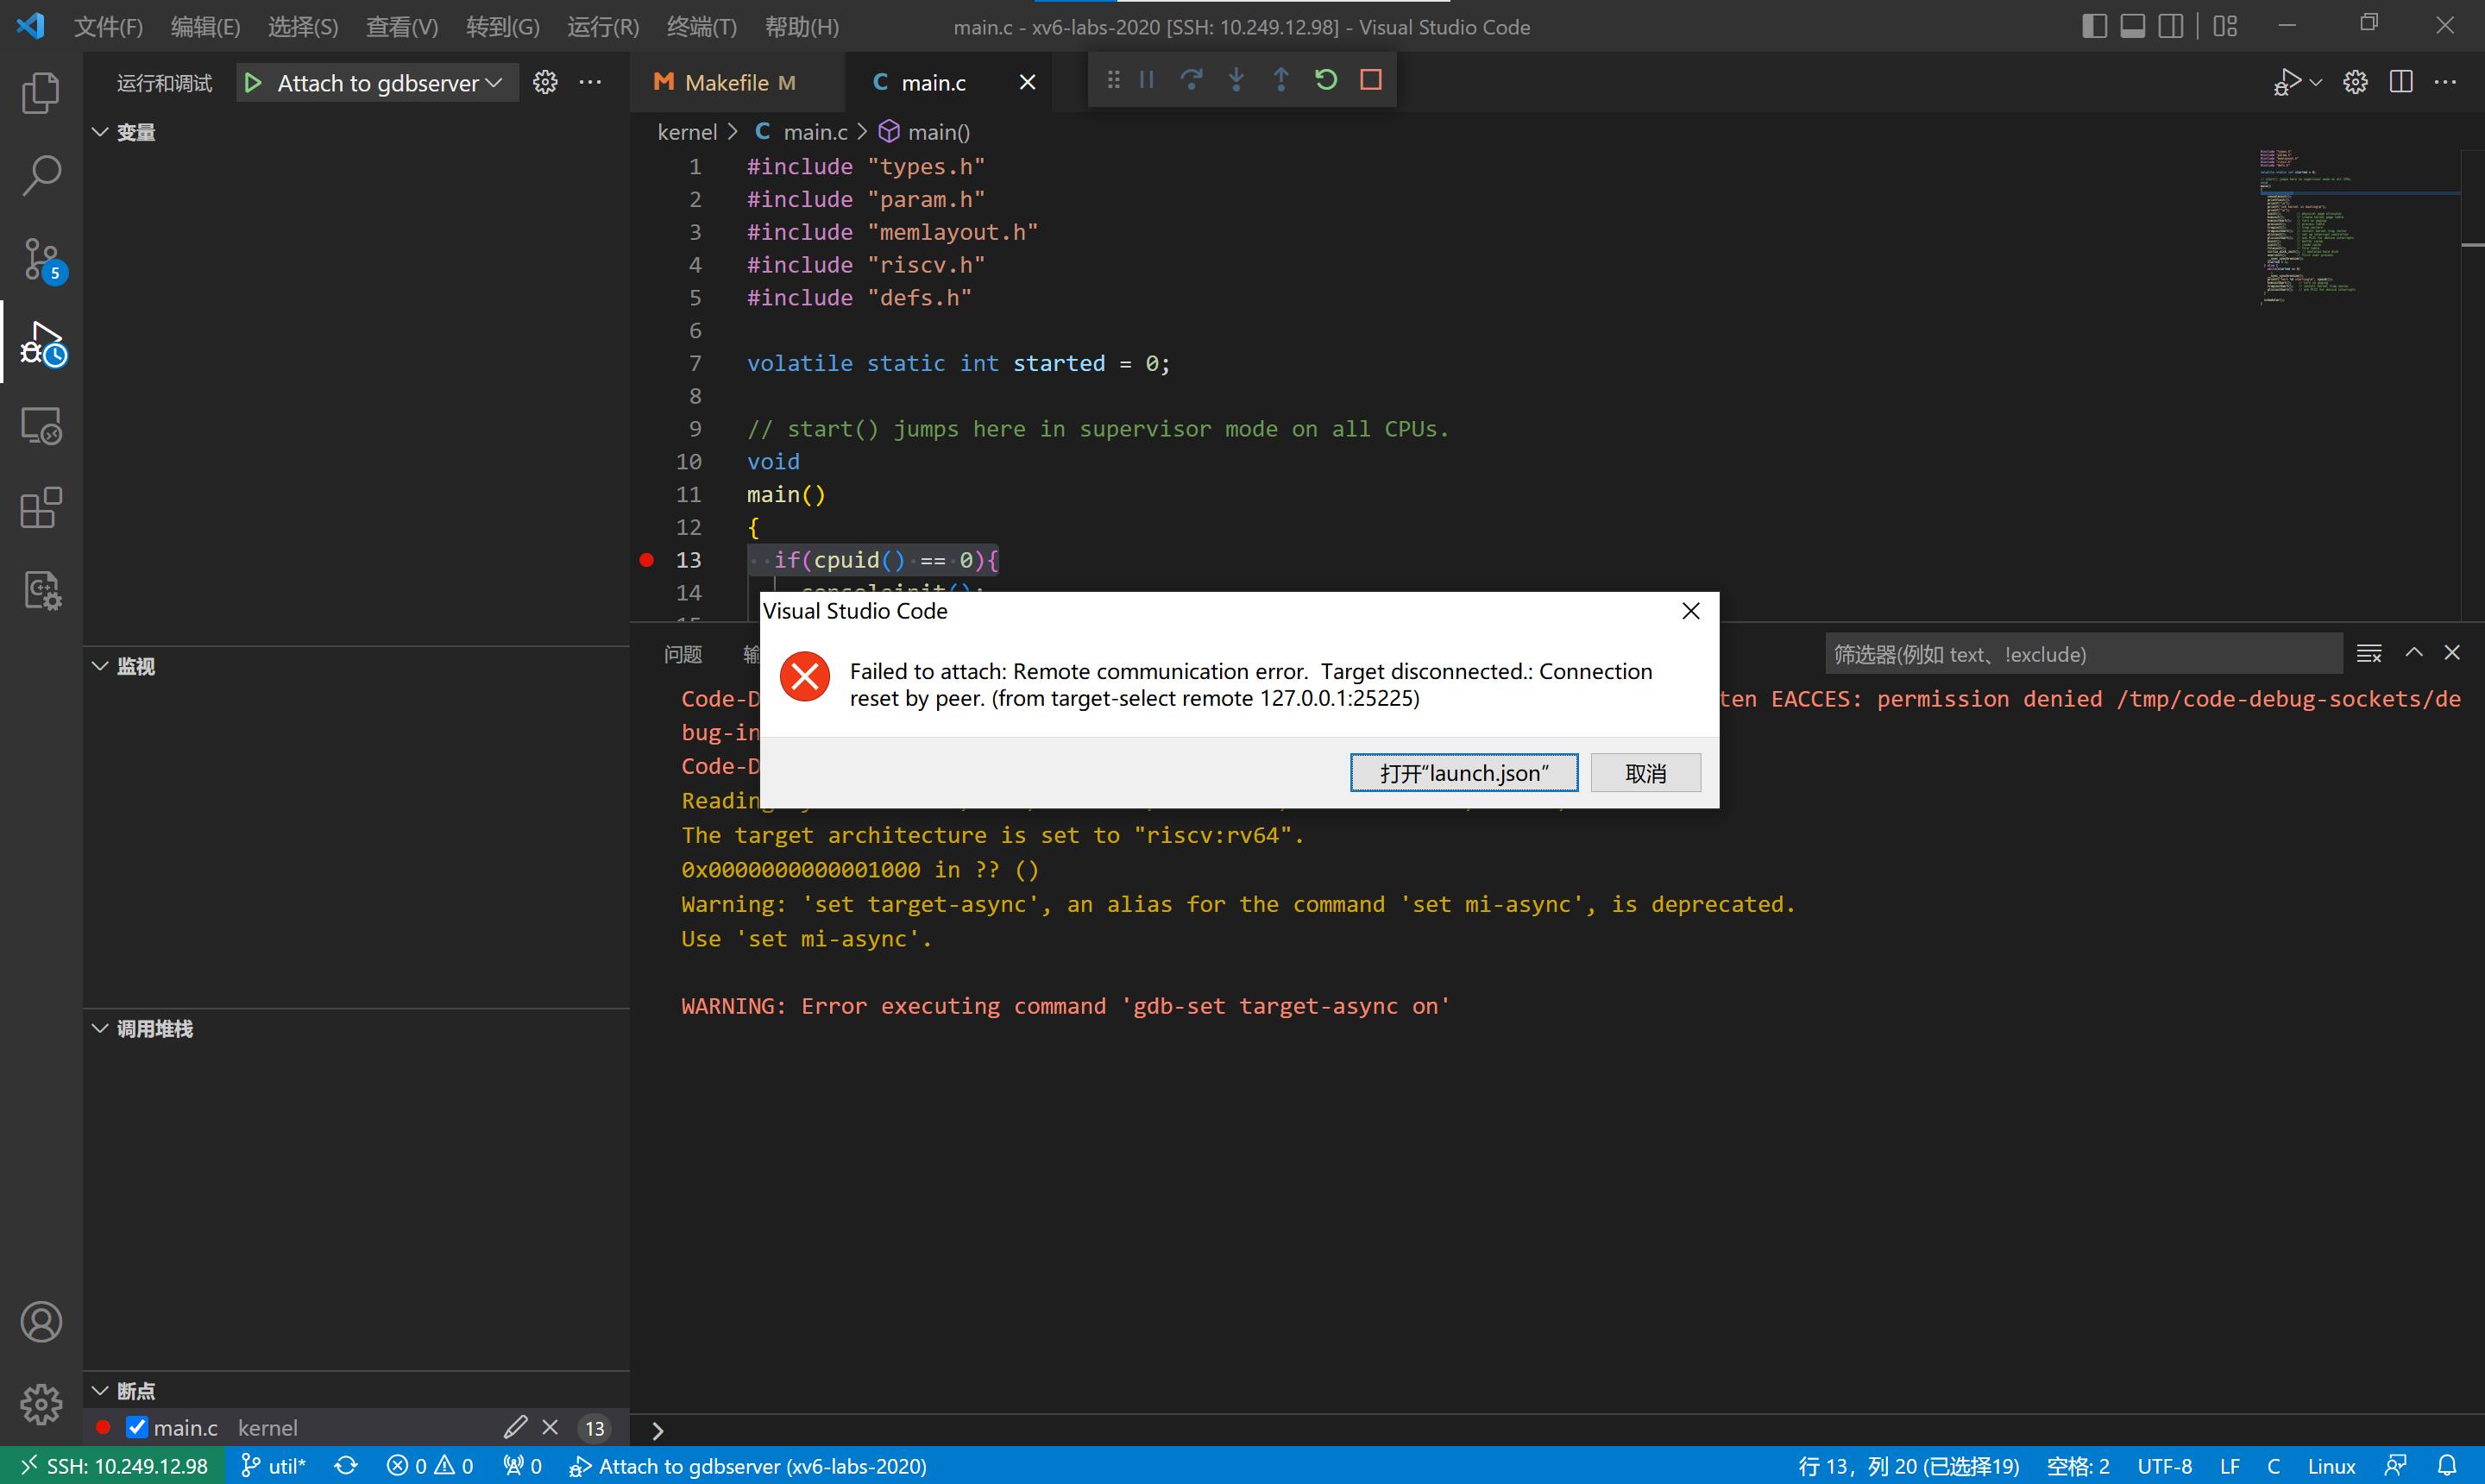This screenshot has width=2485, height=1484.
Task: Click the Step Into debug icon
Action: tap(1236, 79)
